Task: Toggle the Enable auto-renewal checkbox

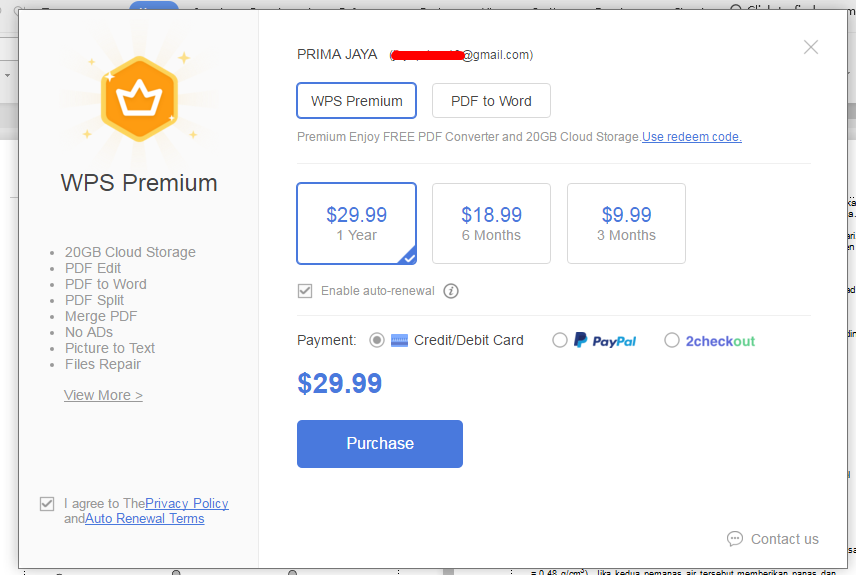Action: click(305, 291)
